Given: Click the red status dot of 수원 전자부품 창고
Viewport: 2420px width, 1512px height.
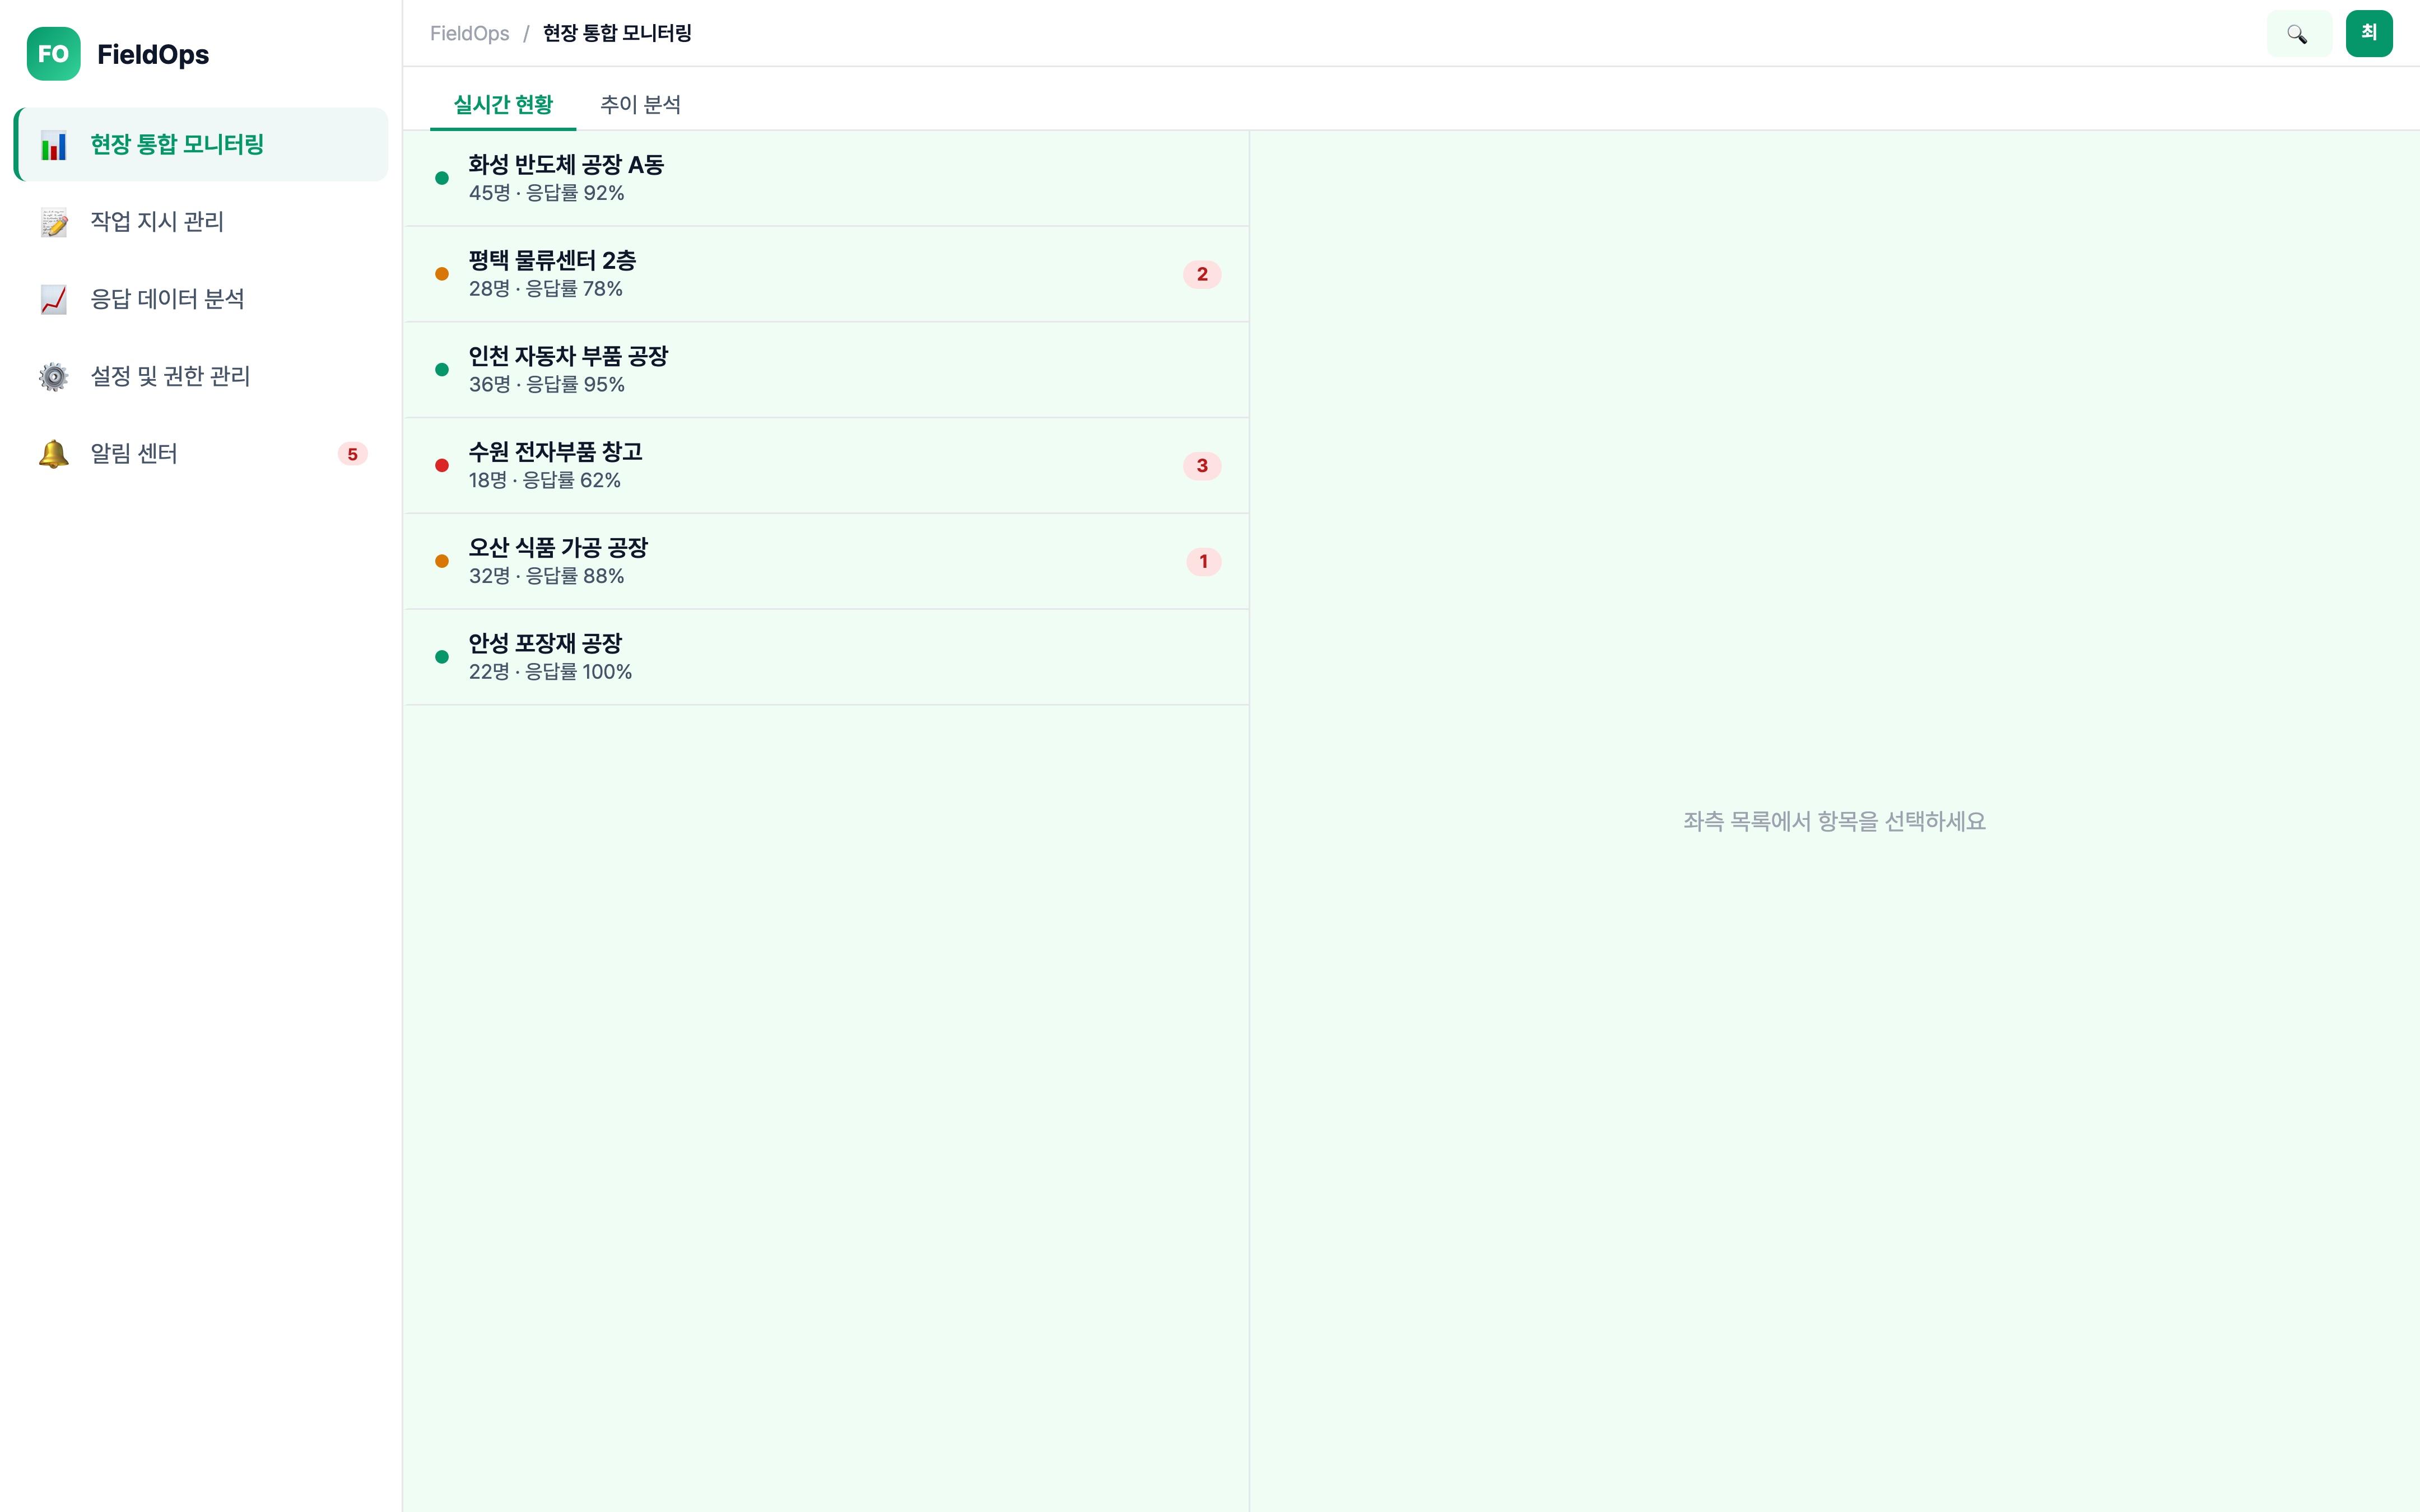Looking at the screenshot, I should [442, 466].
